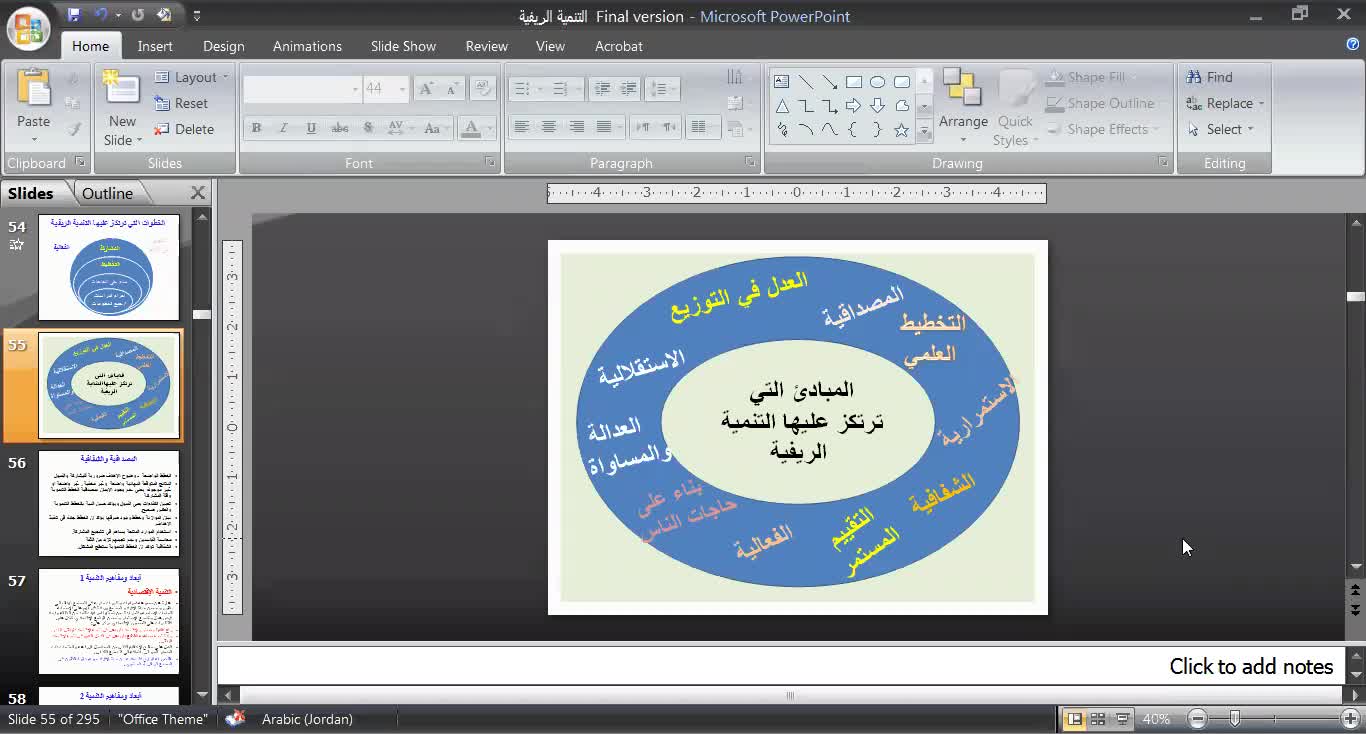The width and height of the screenshot is (1366, 734).
Task: Click the Reset slide button
Action: pyautogui.click(x=181, y=103)
